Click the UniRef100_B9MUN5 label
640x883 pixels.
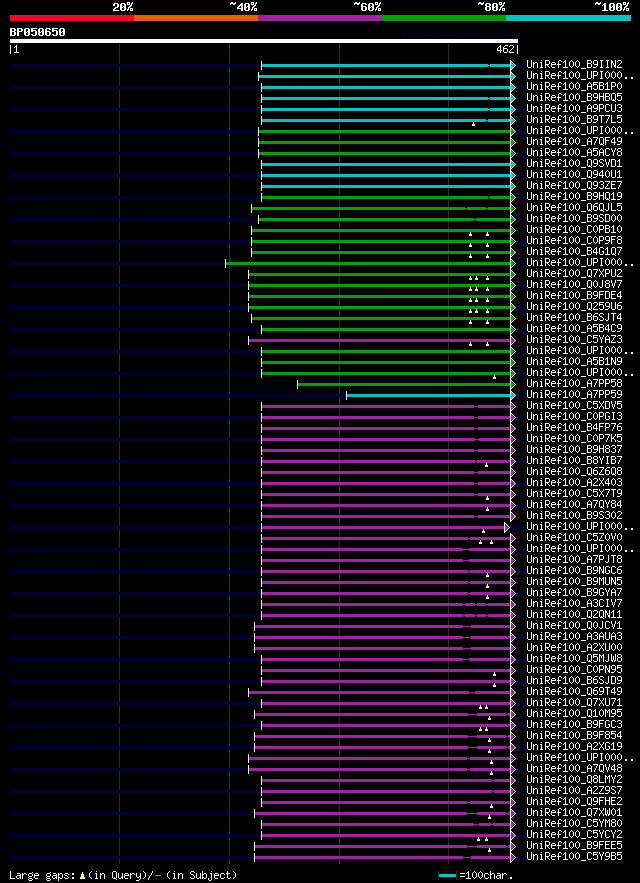tap(574, 582)
